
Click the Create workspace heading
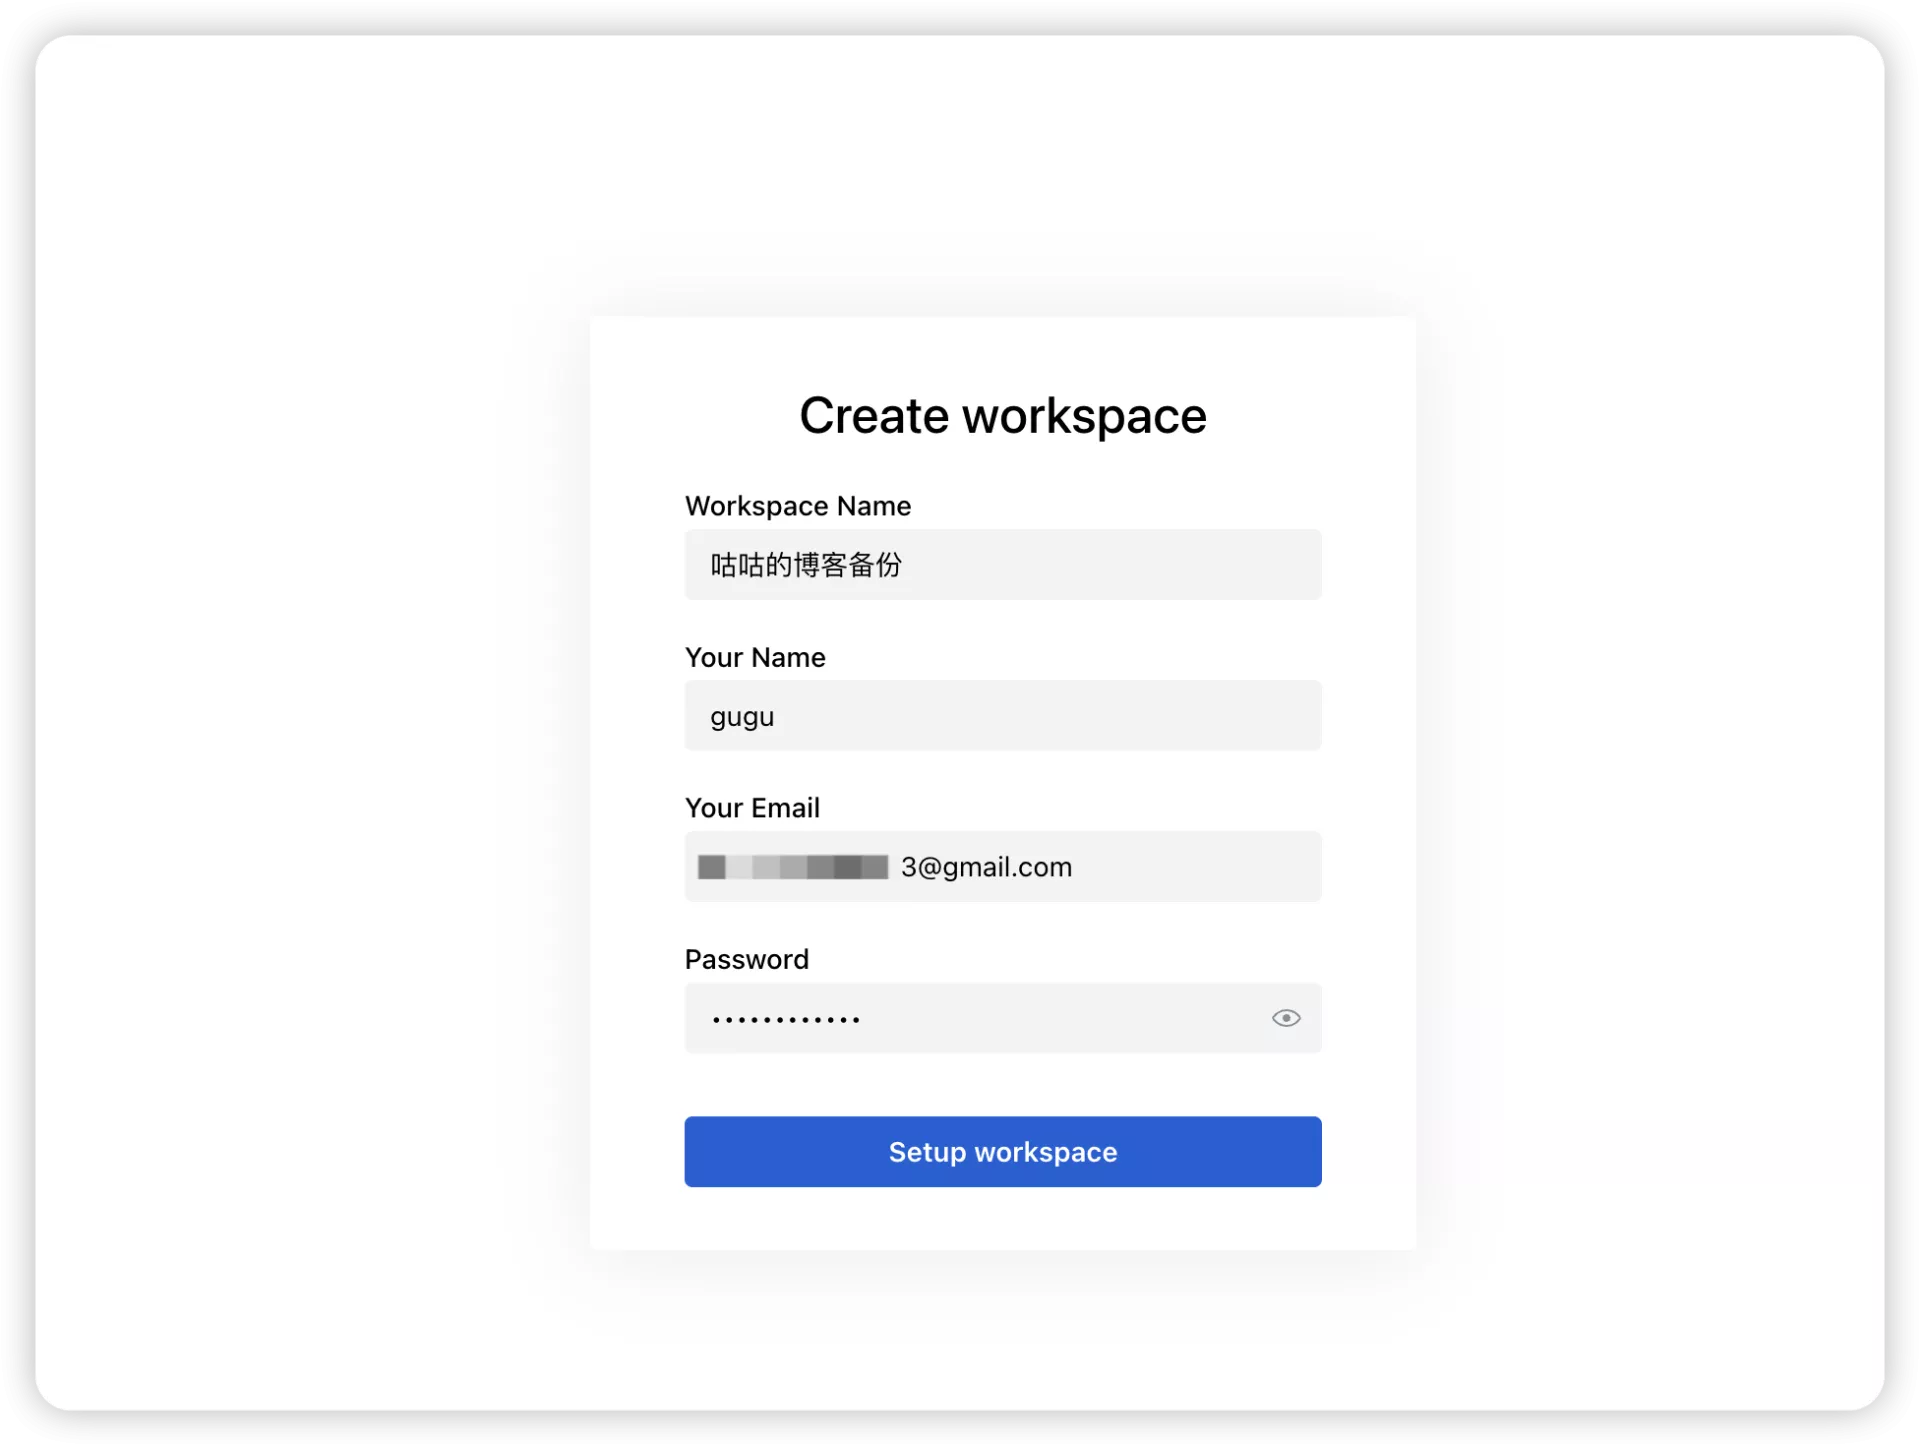pyautogui.click(x=1002, y=416)
